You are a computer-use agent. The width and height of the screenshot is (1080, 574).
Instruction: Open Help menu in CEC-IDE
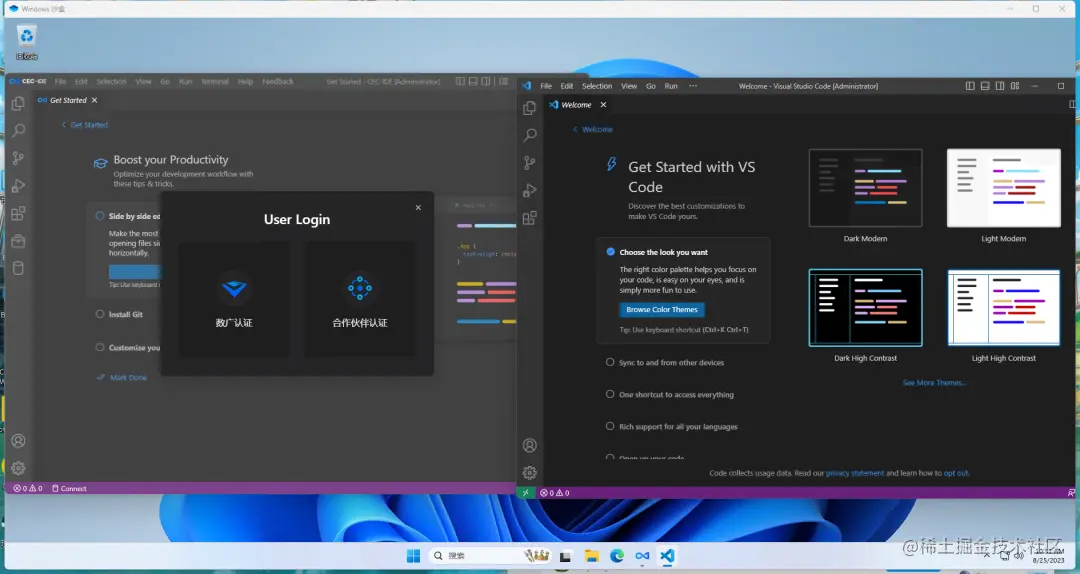245,81
